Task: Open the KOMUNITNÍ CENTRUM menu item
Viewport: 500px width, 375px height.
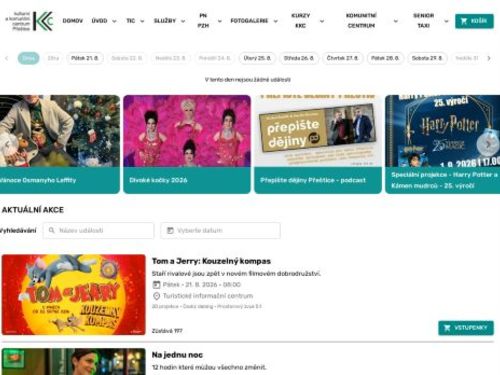Action: (361, 21)
